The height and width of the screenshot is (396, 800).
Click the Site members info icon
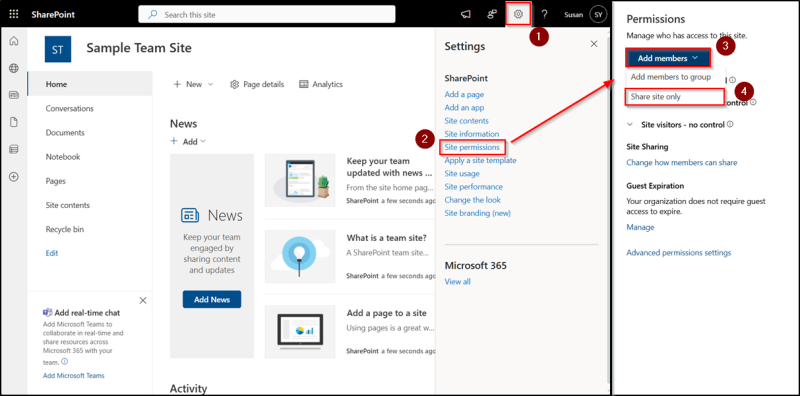tap(753, 102)
